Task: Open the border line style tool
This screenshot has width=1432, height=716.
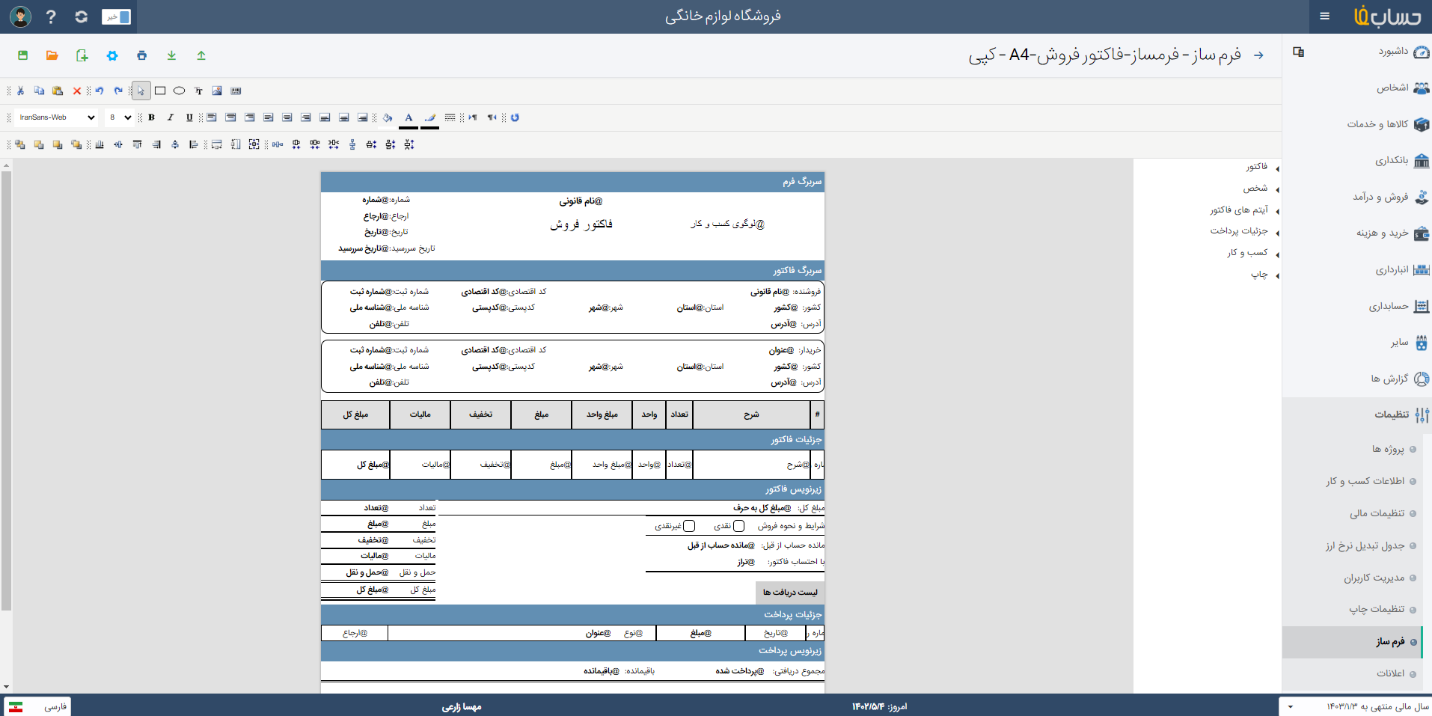Action: point(450,118)
